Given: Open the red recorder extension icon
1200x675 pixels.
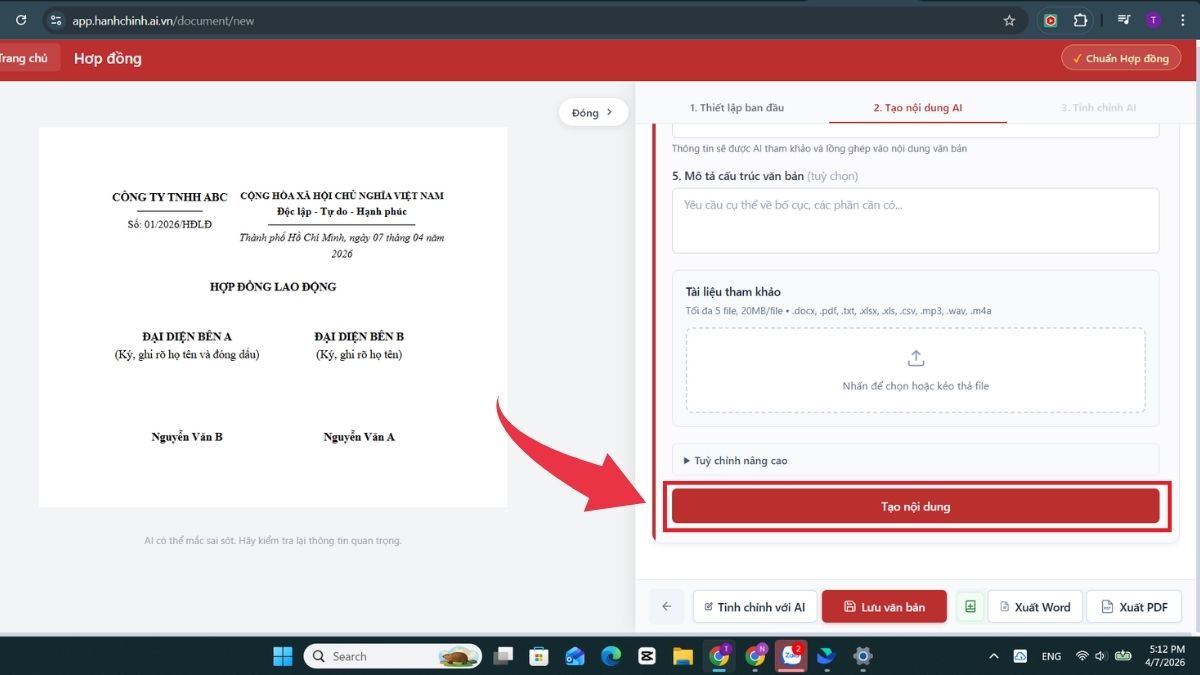Looking at the screenshot, I should point(1051,20).
